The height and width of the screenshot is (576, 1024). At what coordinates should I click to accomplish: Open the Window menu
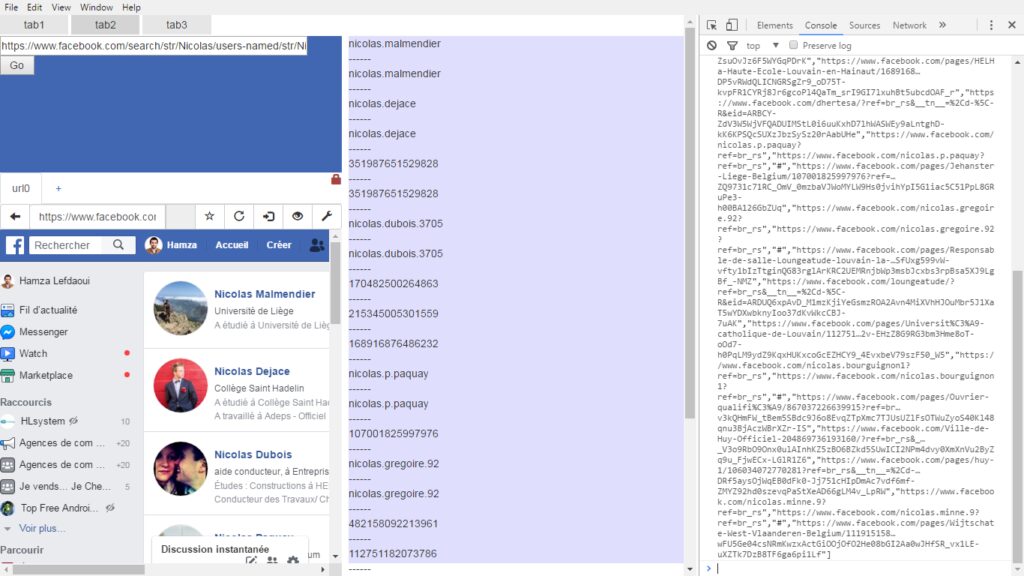(97, 7)
